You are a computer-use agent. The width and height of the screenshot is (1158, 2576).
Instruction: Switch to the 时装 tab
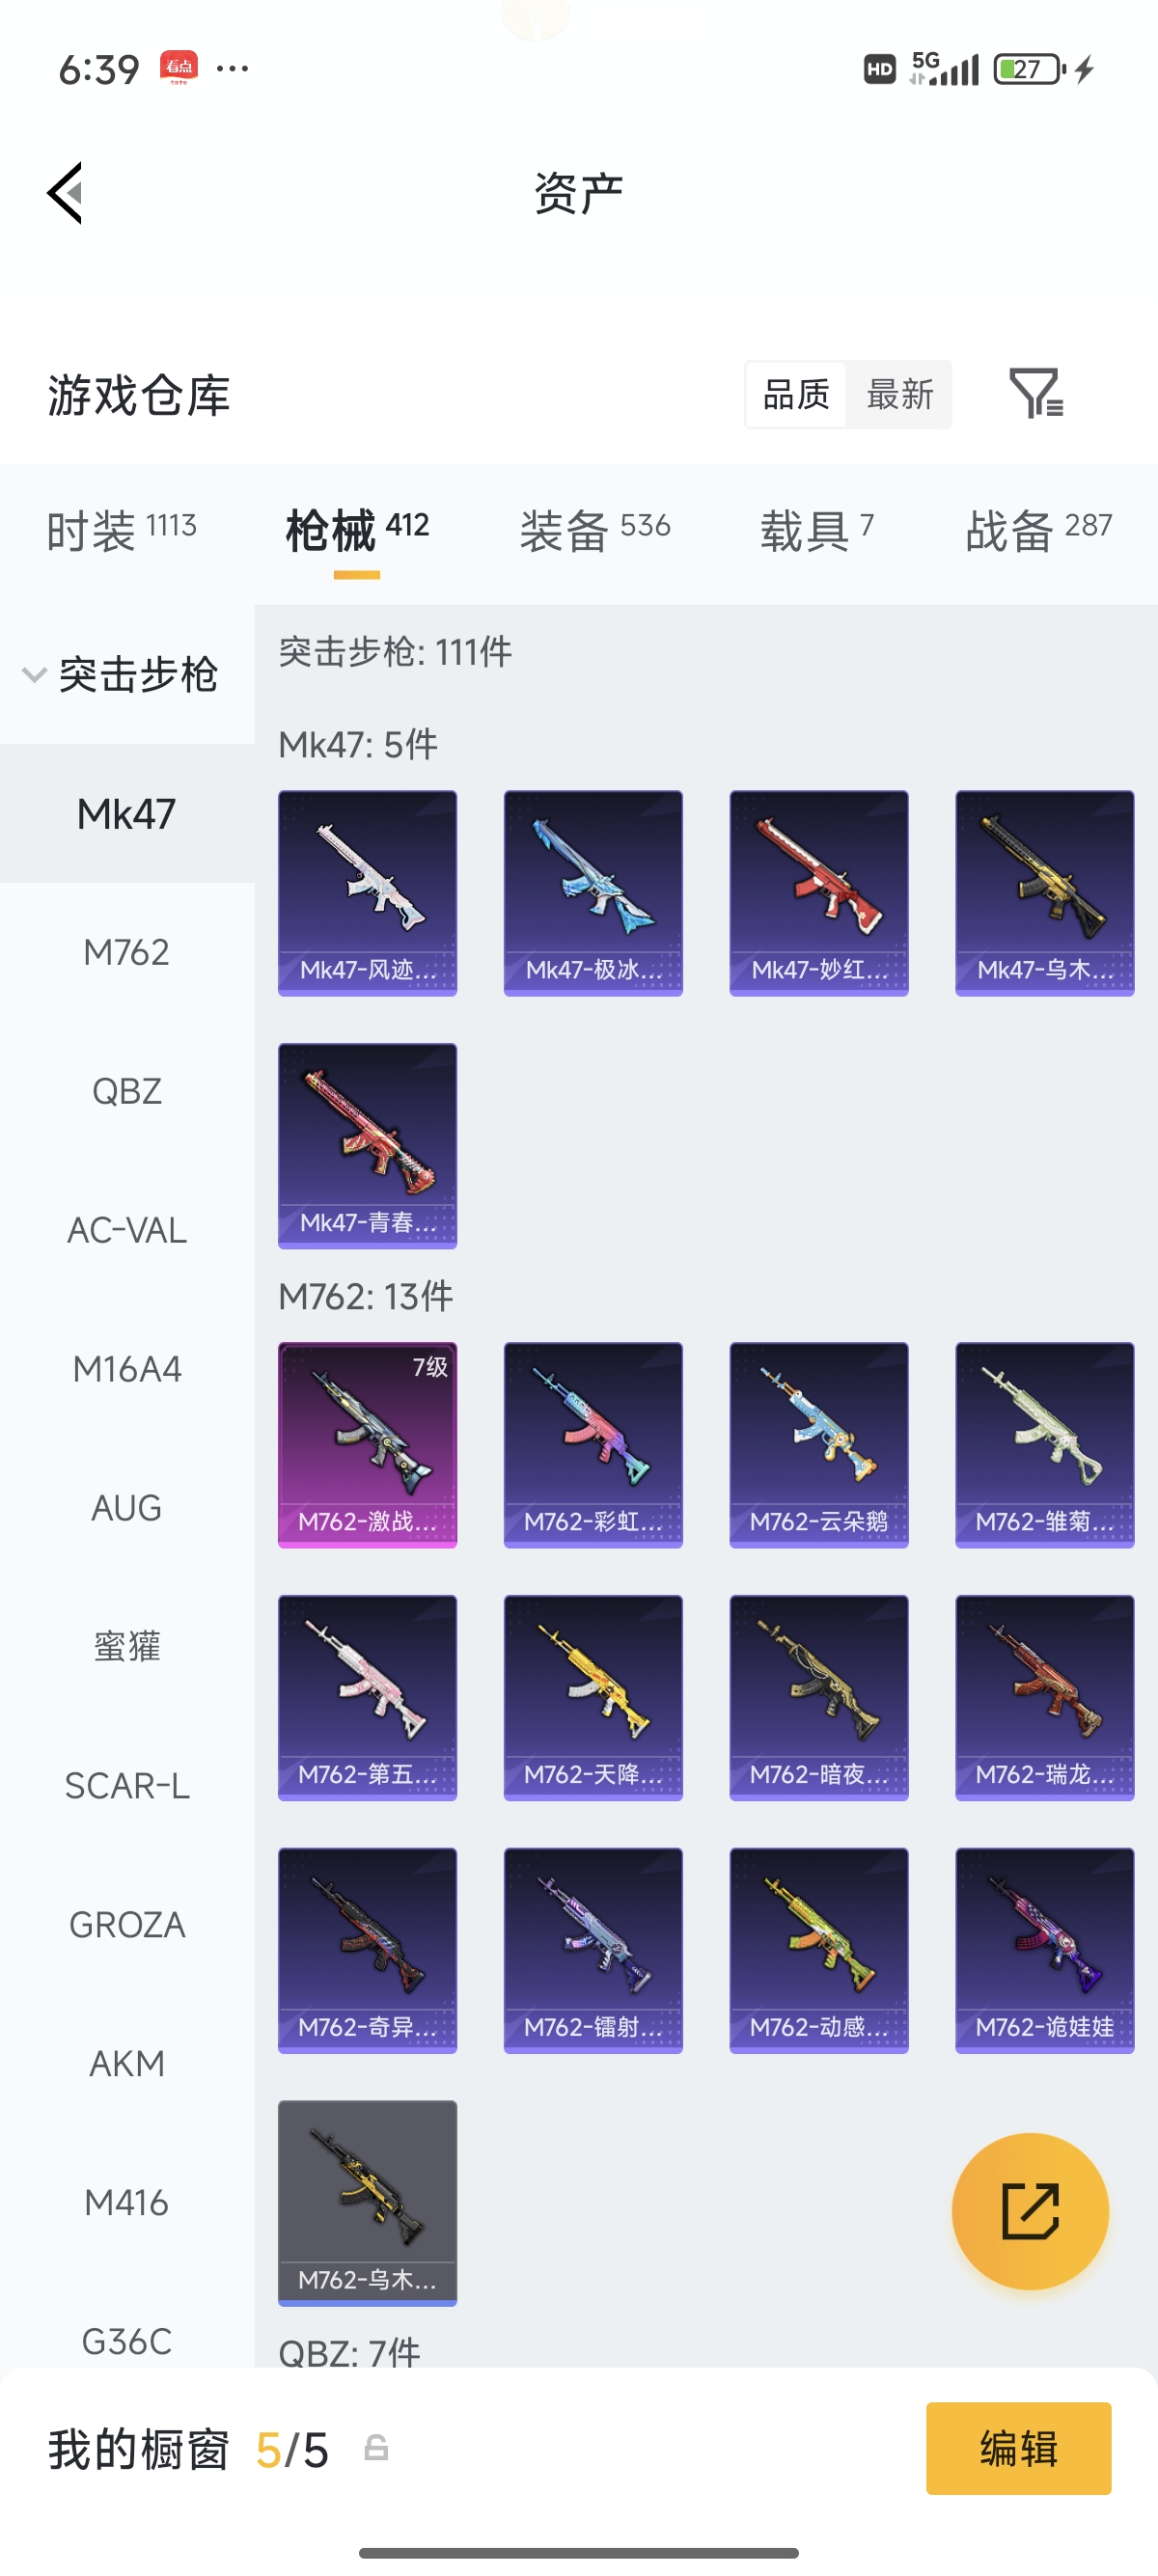pos(121,529)
